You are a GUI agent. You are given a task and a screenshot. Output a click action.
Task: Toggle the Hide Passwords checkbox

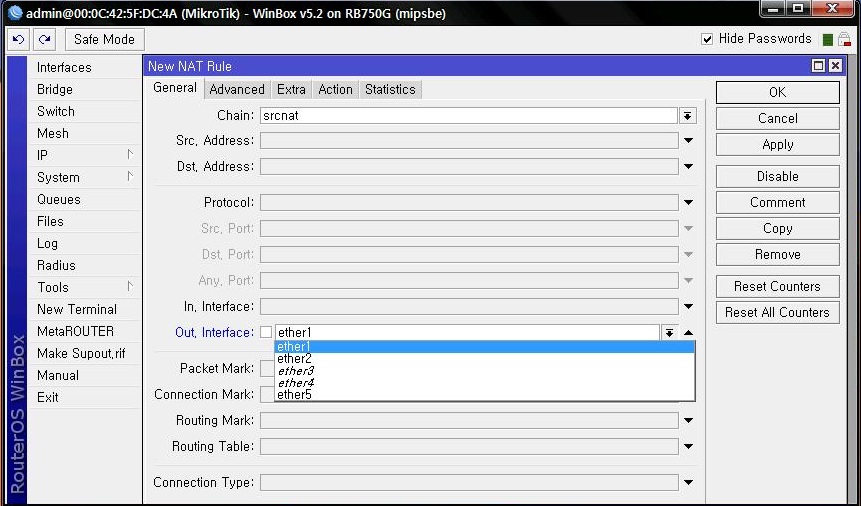point(707,39)
